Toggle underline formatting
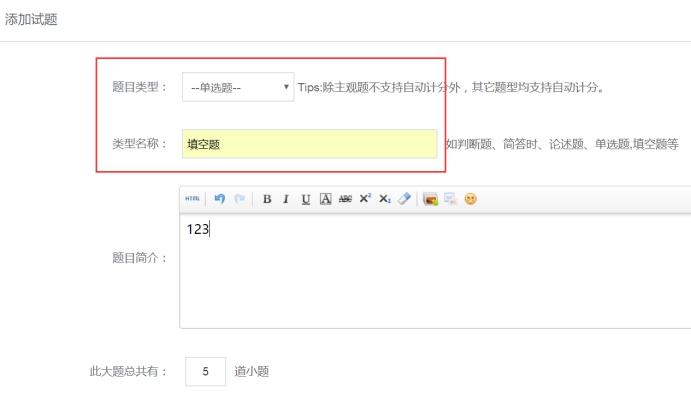Viewport: 691px width, 394px height. 305,199
